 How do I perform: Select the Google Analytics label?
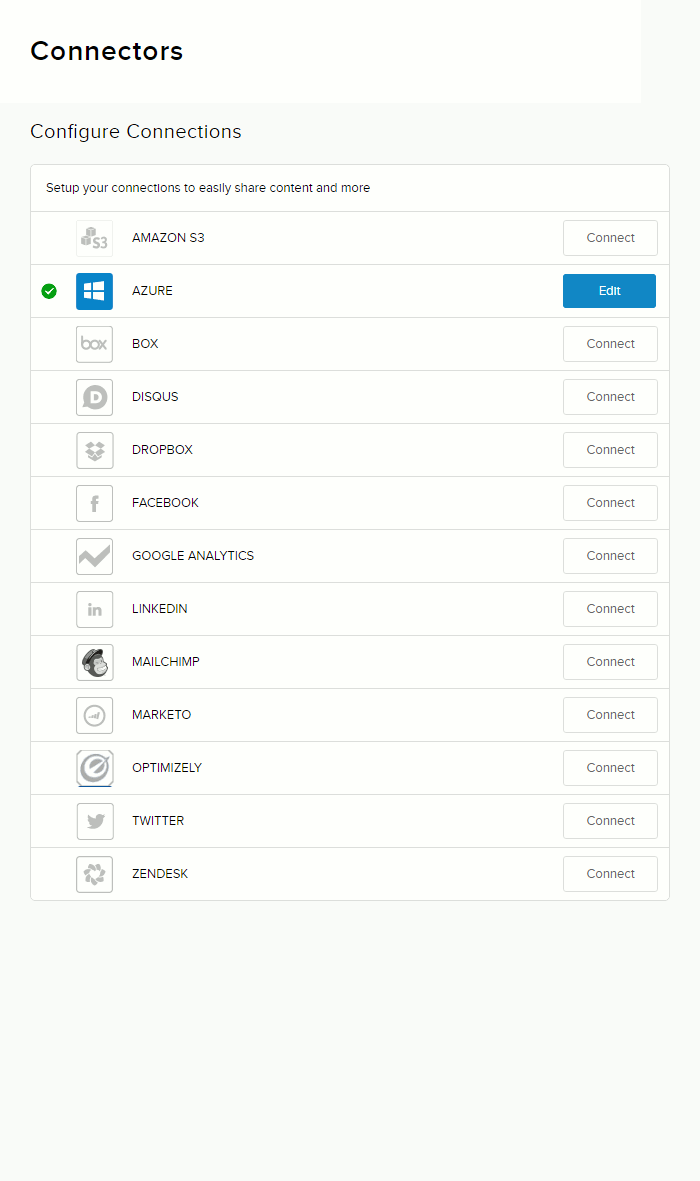click(193, 556)
